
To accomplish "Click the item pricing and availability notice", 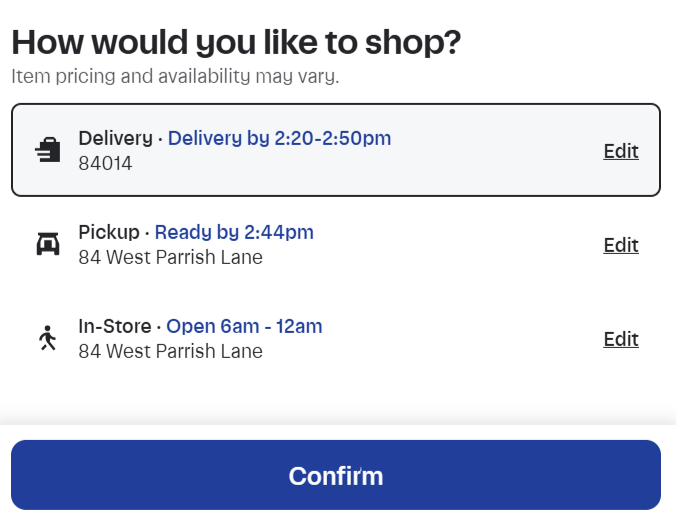I will pos(175,76).
